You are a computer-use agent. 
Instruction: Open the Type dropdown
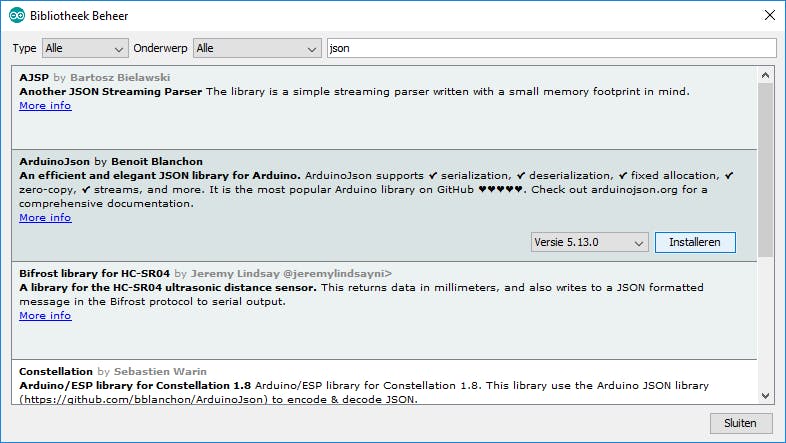tap(85, 48)
